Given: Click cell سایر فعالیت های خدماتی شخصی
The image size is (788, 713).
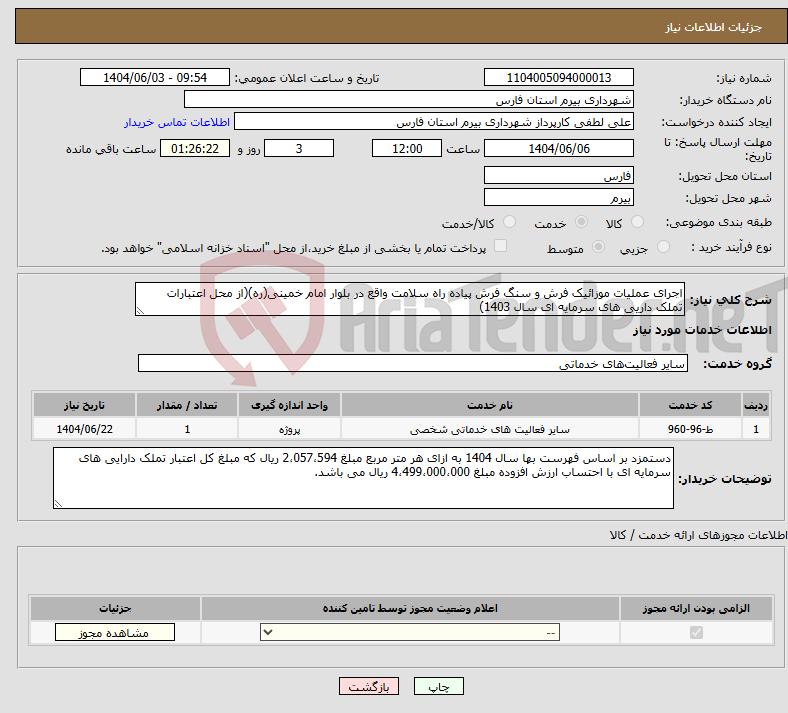Looking at the screenshot, I should pos(490,429).
